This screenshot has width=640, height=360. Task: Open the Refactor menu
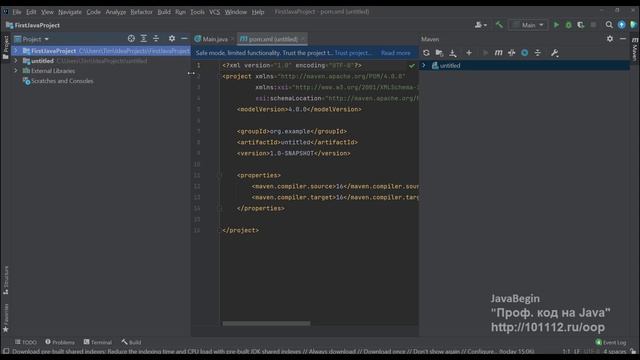141,12
